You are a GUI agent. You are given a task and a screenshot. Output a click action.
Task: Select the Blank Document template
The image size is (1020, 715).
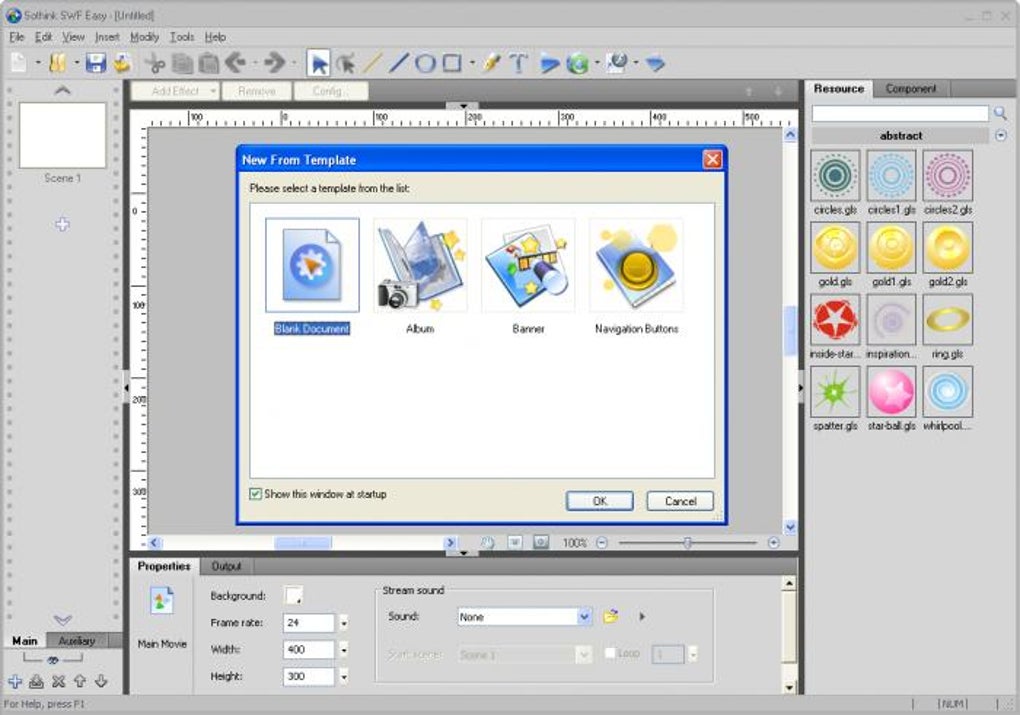click(x=312, y=277)
